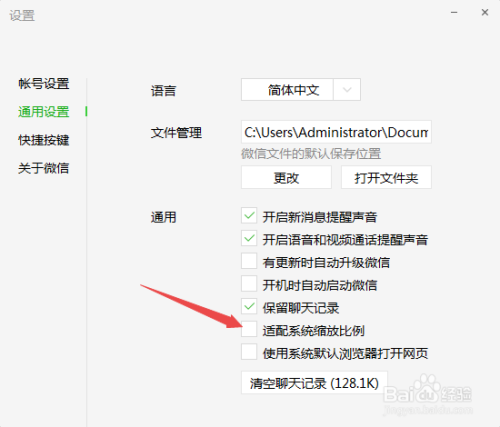Click 清空聊天记录 (128.1K) button
This screenshot has height=427, width=500.
pos(314,383)
